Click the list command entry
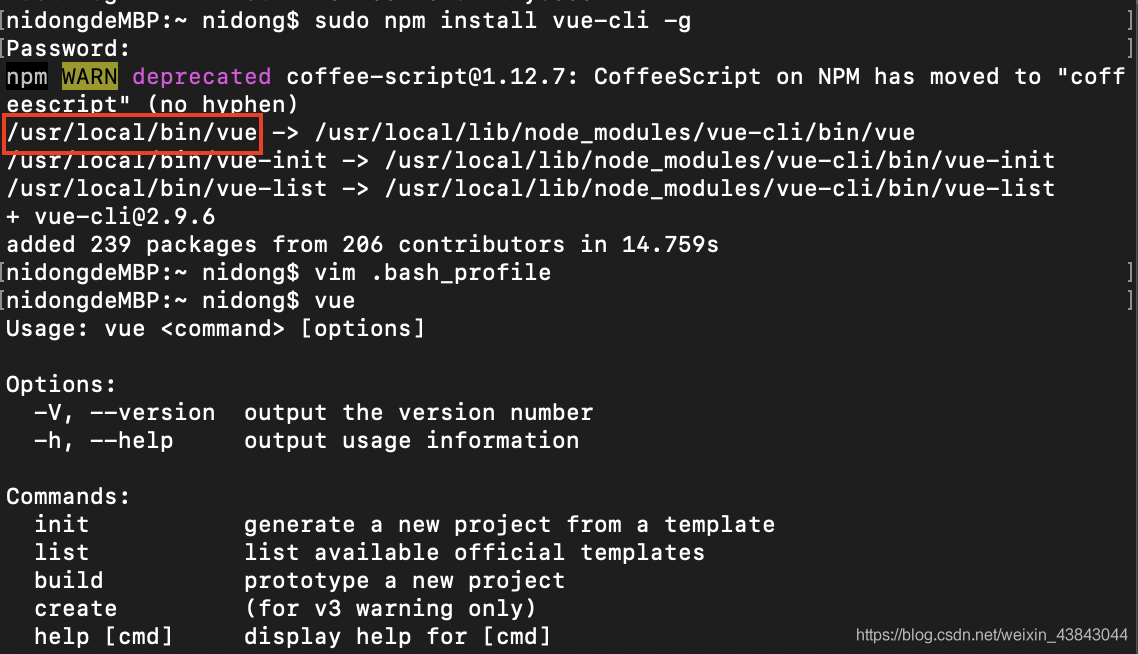Viewport: 1138px width, 654px height. click(x=62, y=552)
